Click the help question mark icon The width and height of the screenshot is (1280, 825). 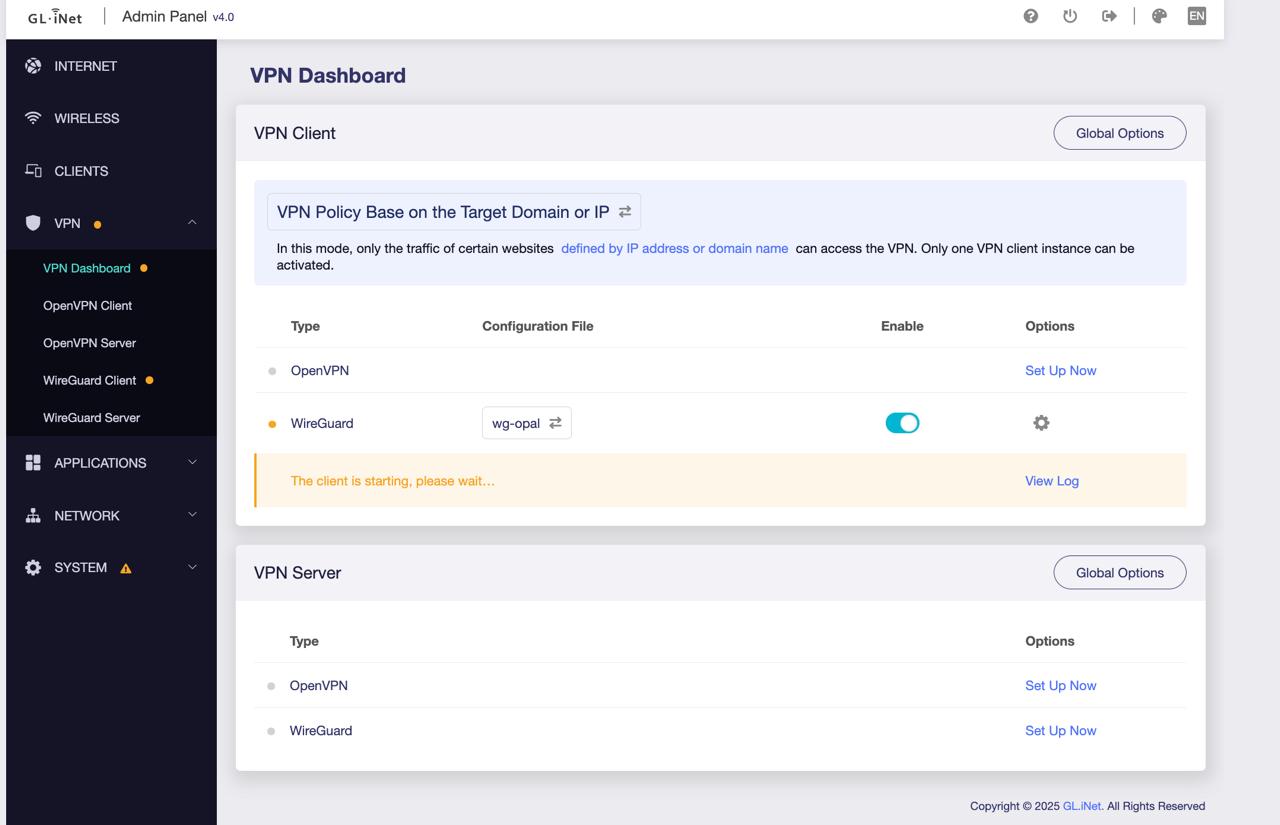click(x=1031, y=16)
